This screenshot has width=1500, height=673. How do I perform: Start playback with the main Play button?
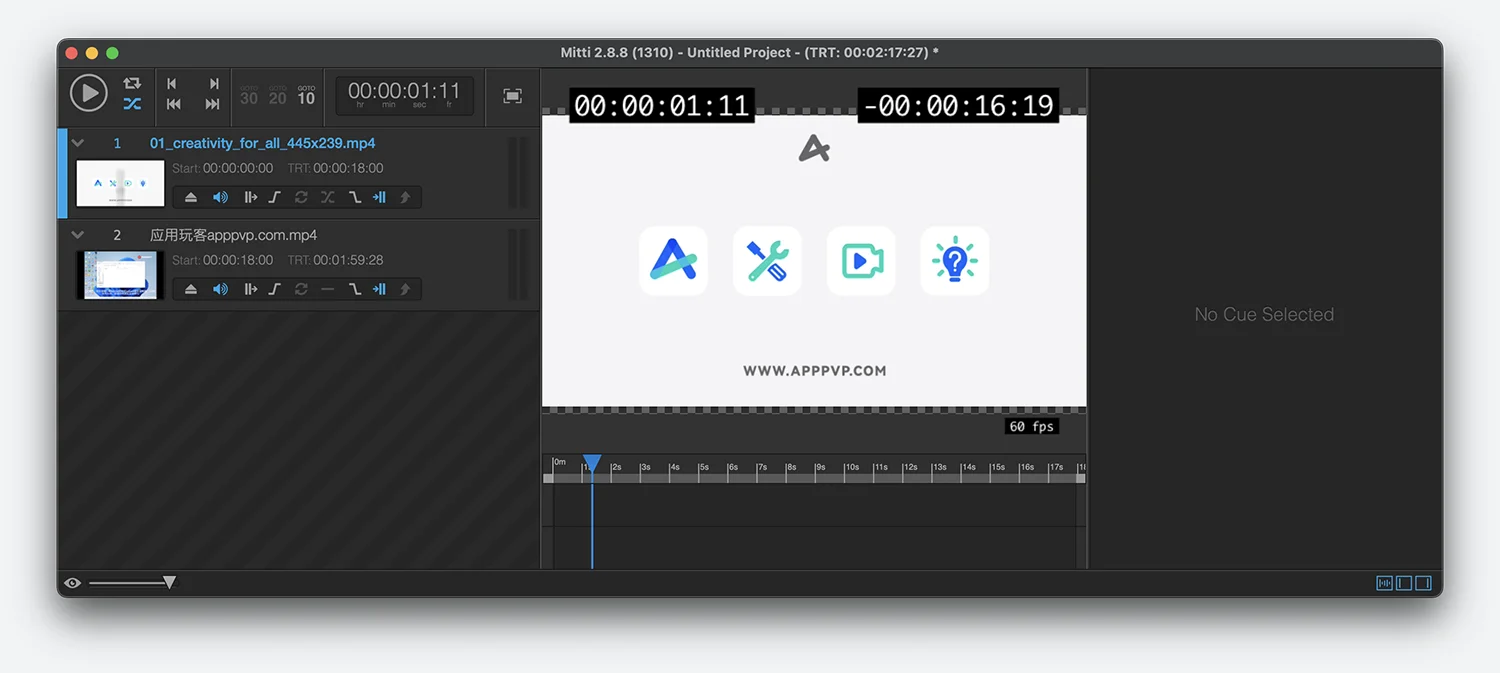(88, 93)
